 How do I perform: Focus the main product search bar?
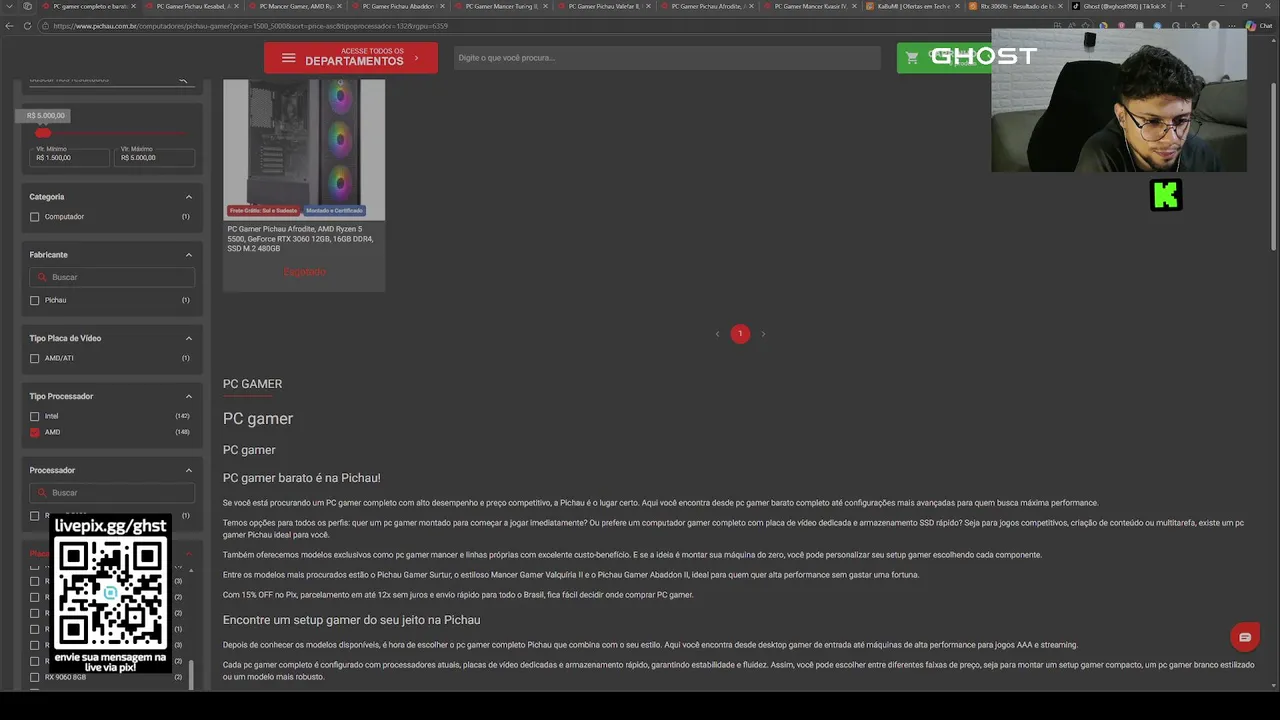(x=667, y=58)
